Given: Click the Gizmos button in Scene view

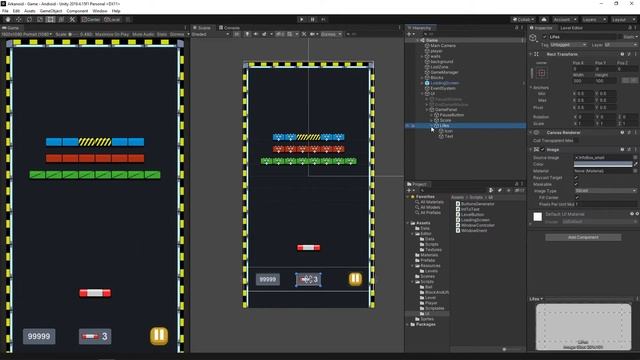Looking at the screenshot, I should (331, 34).
